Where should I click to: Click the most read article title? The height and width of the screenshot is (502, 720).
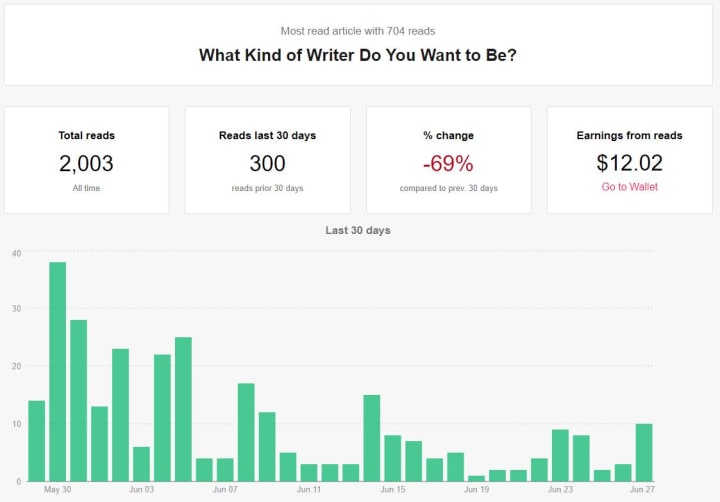point(357,55)
